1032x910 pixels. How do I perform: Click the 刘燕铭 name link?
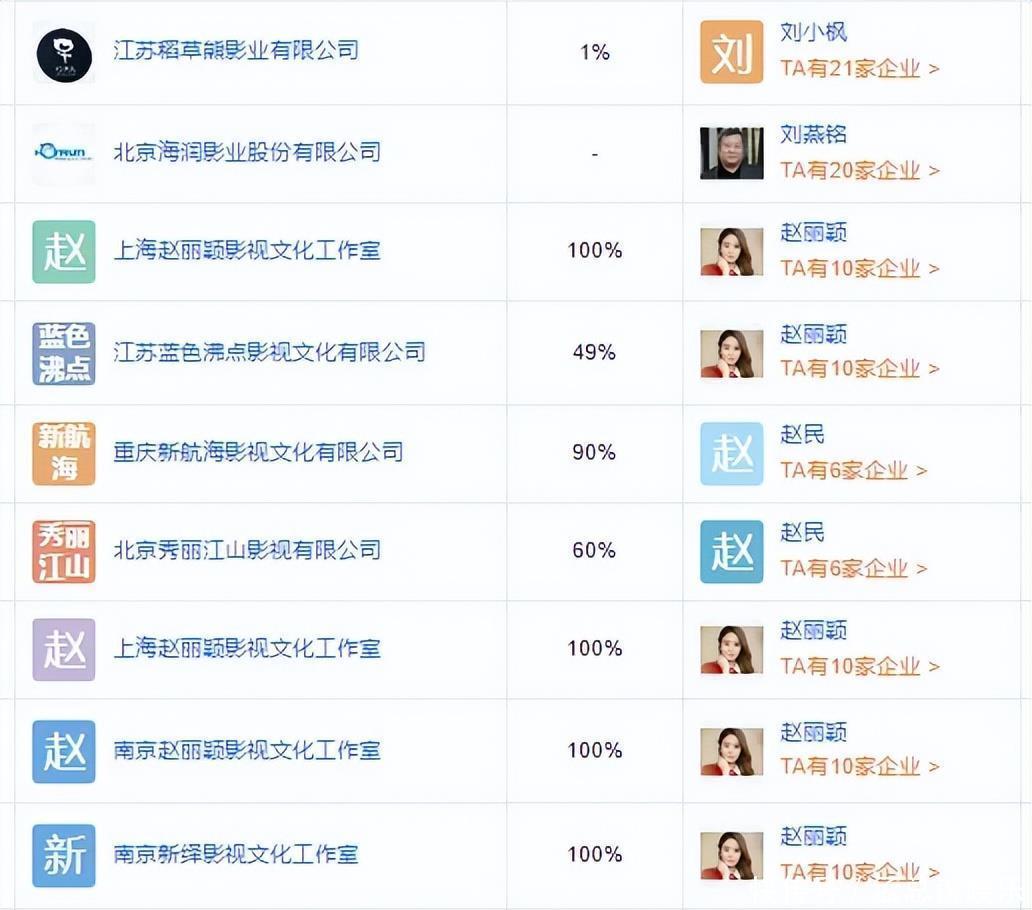point(813,134)
